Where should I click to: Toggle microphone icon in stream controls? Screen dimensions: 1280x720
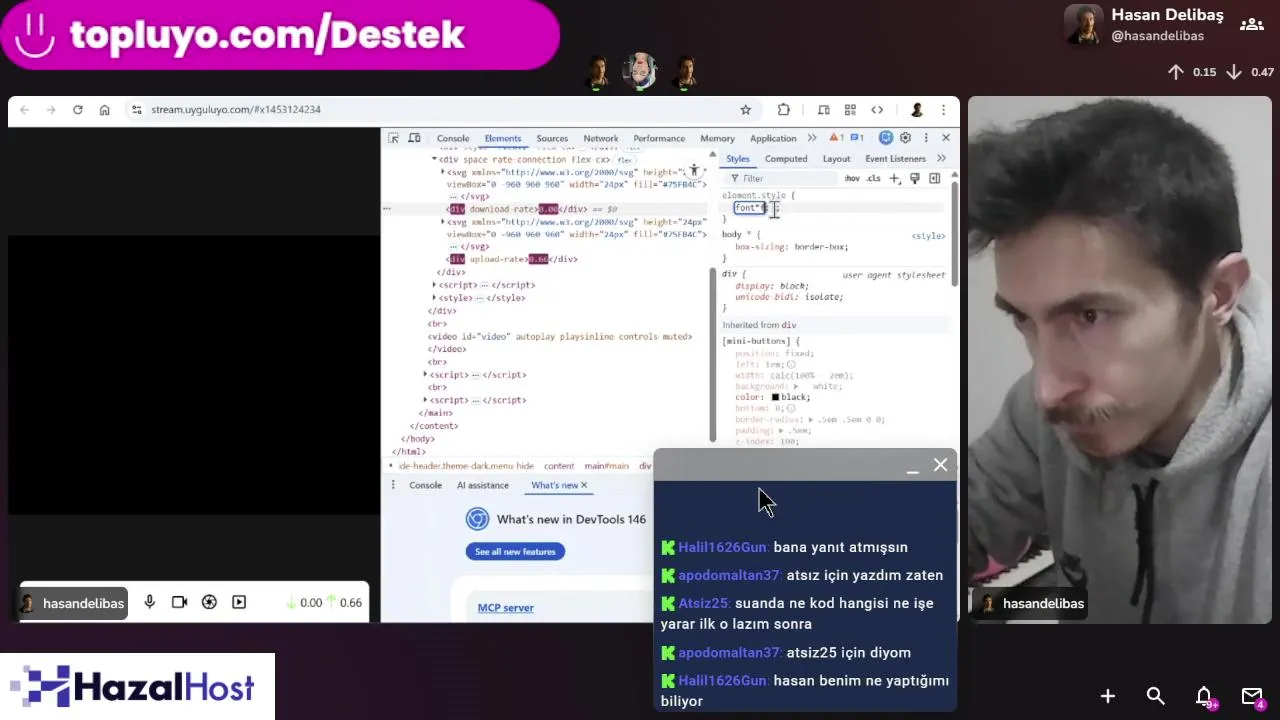click(x=150, y=602)
